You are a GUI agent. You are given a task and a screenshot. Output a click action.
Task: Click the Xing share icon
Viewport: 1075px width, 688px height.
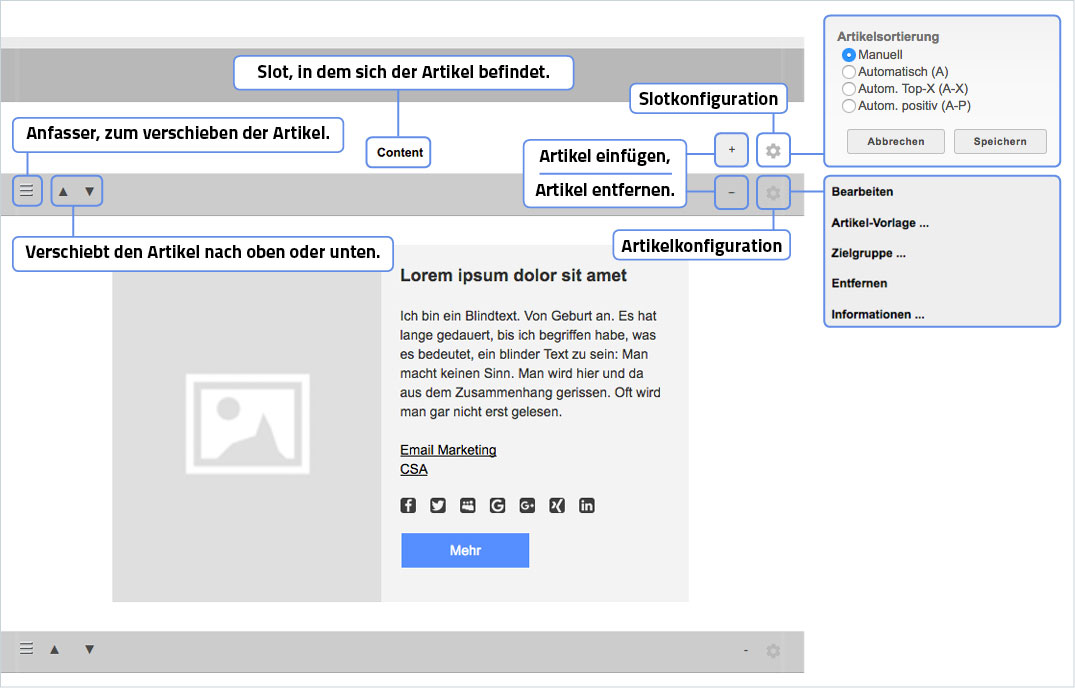pos(557,505)
